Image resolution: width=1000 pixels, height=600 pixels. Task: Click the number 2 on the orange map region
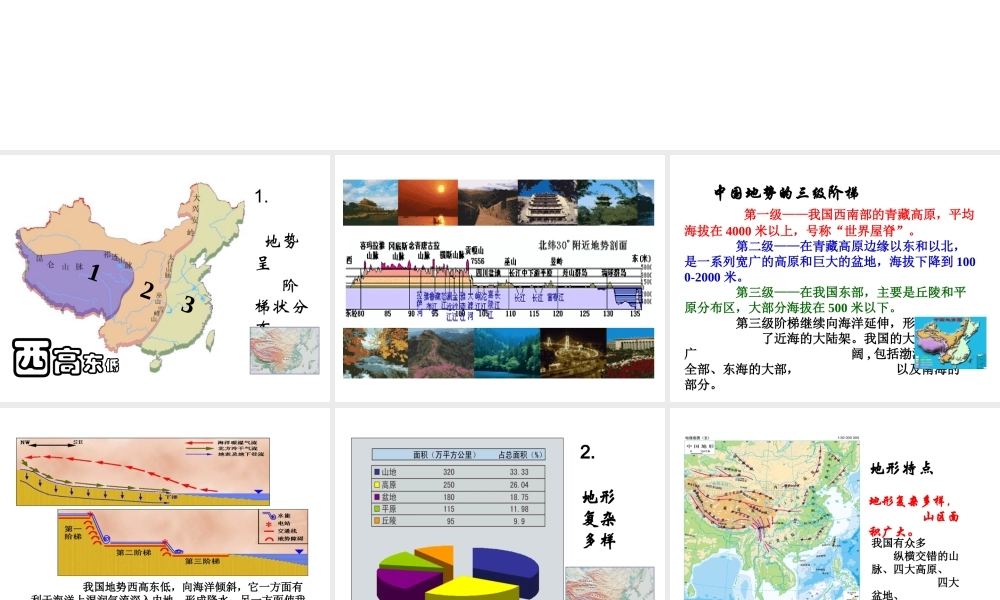click(x=147, y=290)
